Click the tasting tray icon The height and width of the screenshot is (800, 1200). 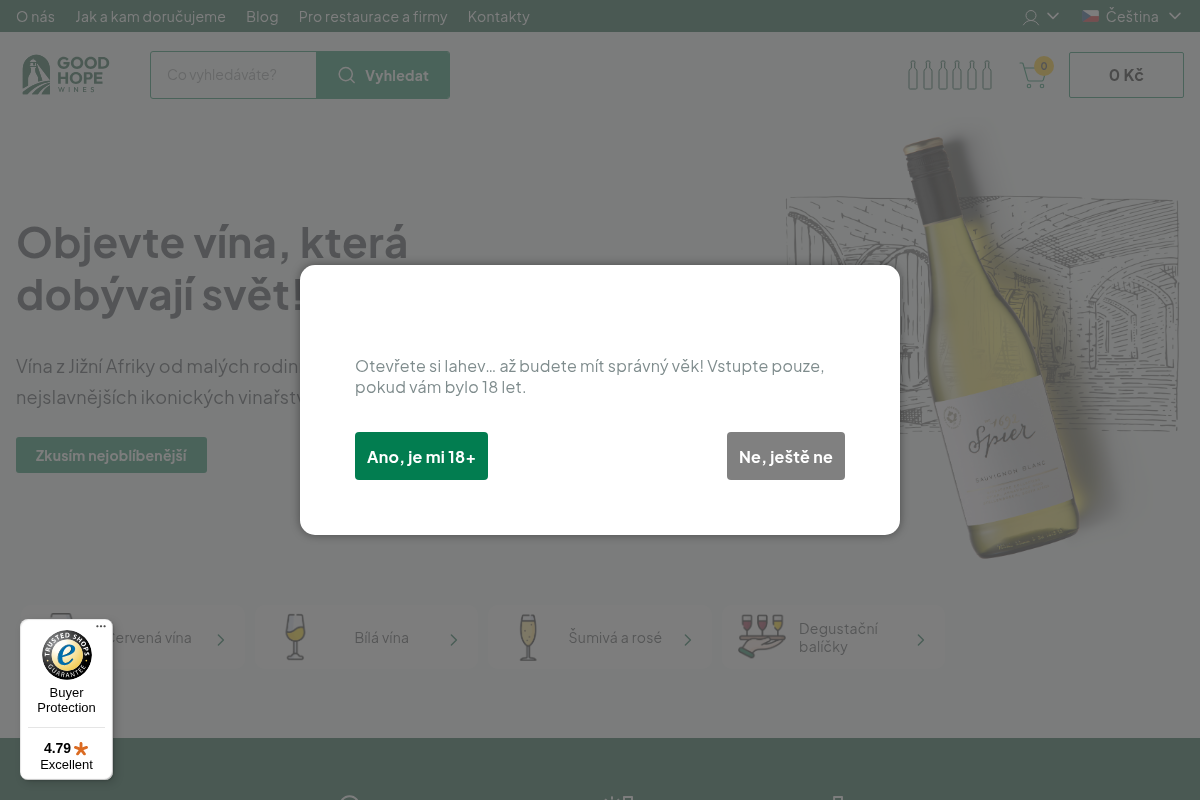click(762, 637)
